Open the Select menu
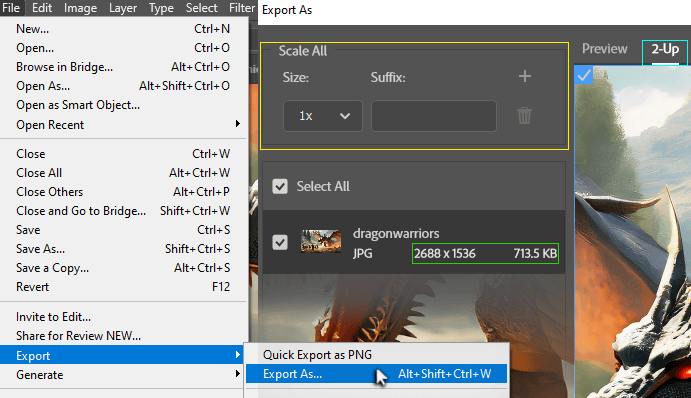This screenshot has height=398, width=691. 201,8
